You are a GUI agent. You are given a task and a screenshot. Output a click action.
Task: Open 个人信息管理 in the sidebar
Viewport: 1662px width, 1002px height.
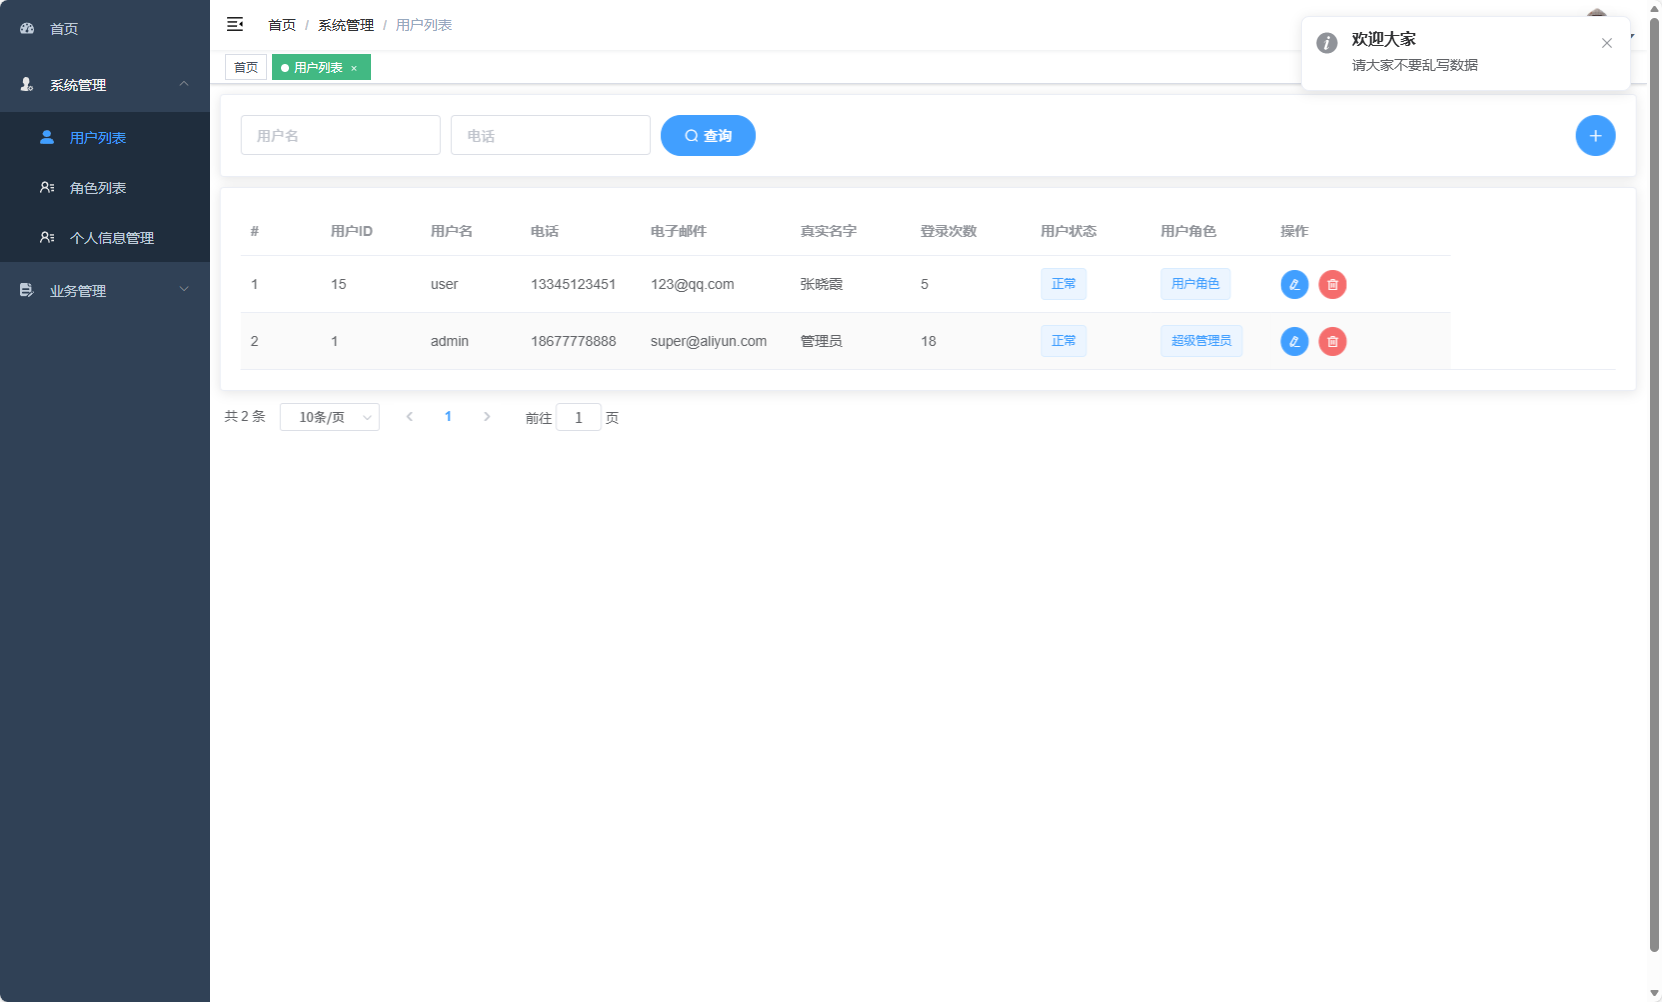[111, 238]
